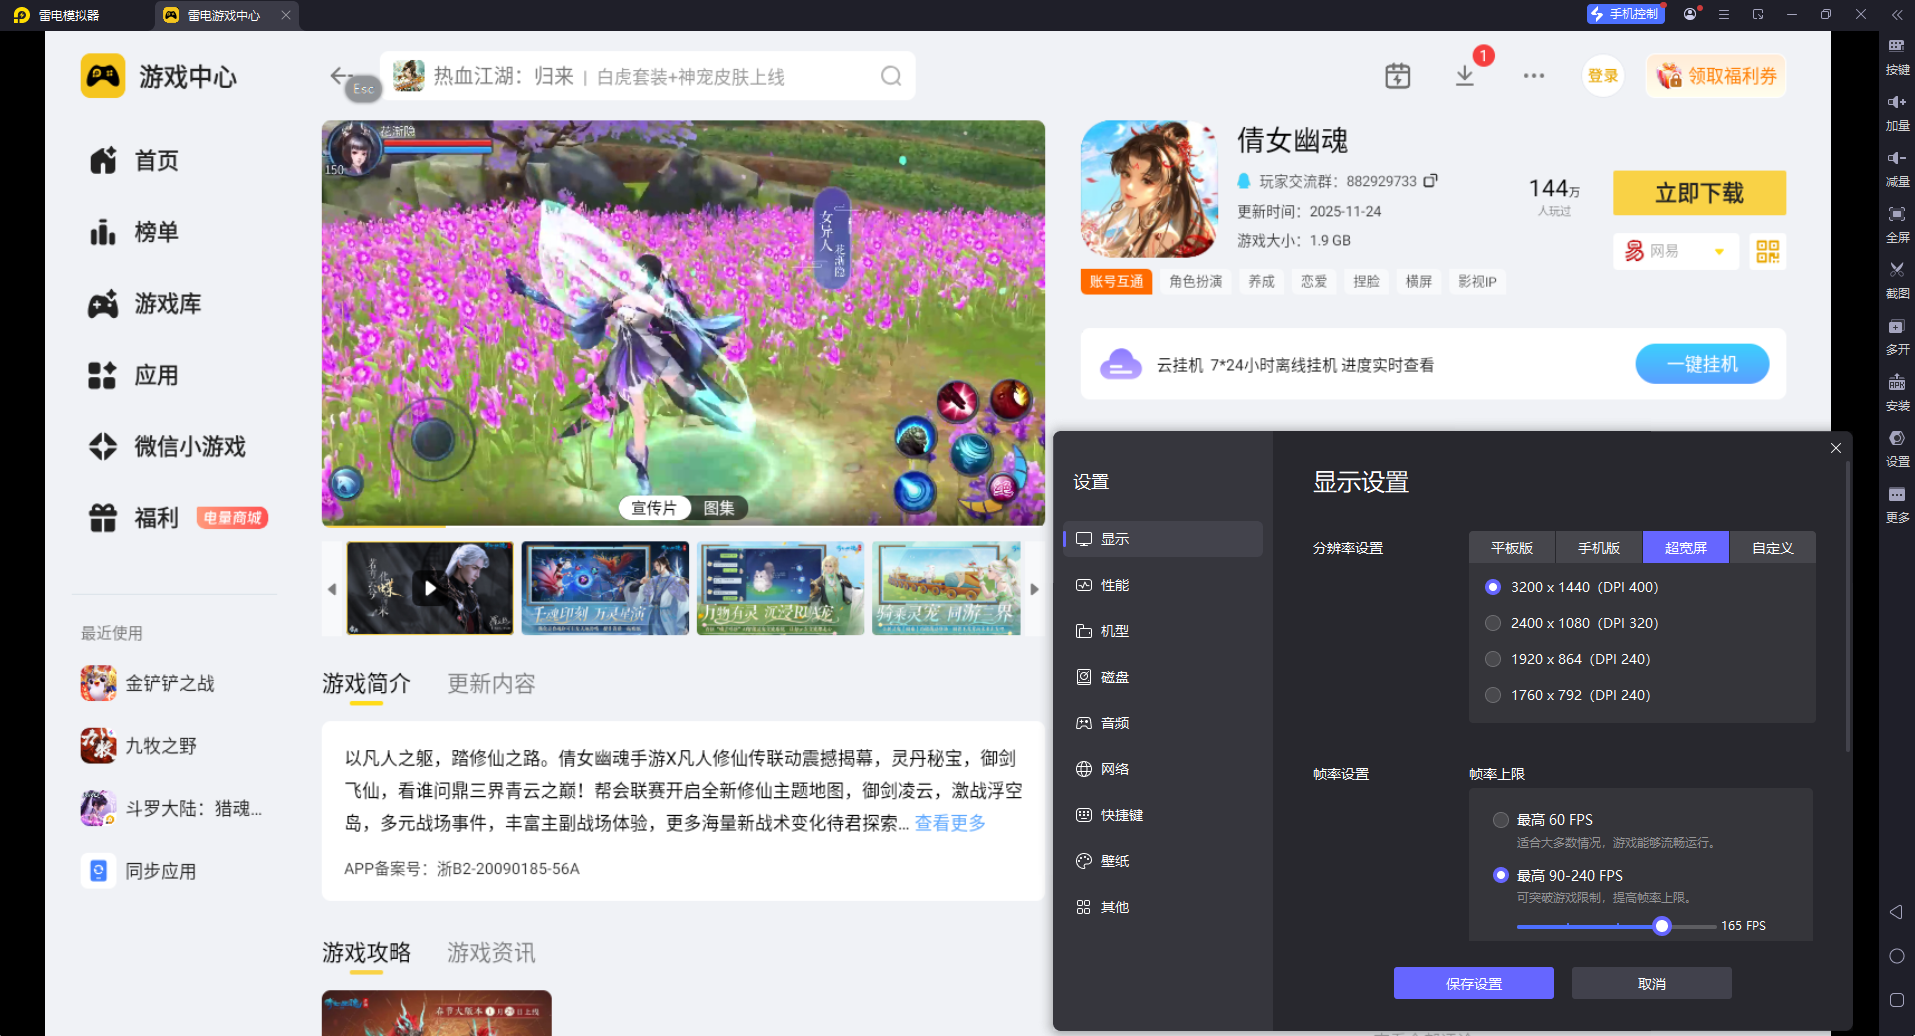The height and width of the screenshot is (1036, 1915).
Task: Click 安装 install APK in right toolbar
Action: pos(1897,393)
